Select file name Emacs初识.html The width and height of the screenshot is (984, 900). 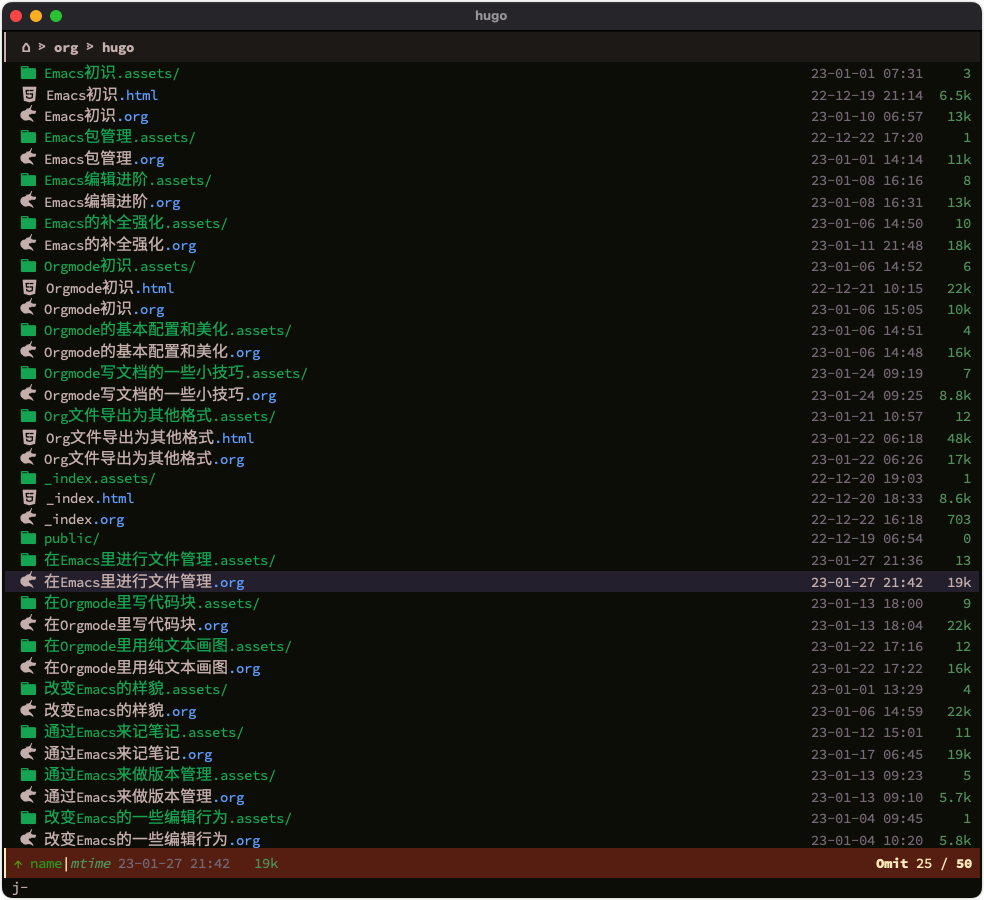pyautogui.click(x=102, y=95)
